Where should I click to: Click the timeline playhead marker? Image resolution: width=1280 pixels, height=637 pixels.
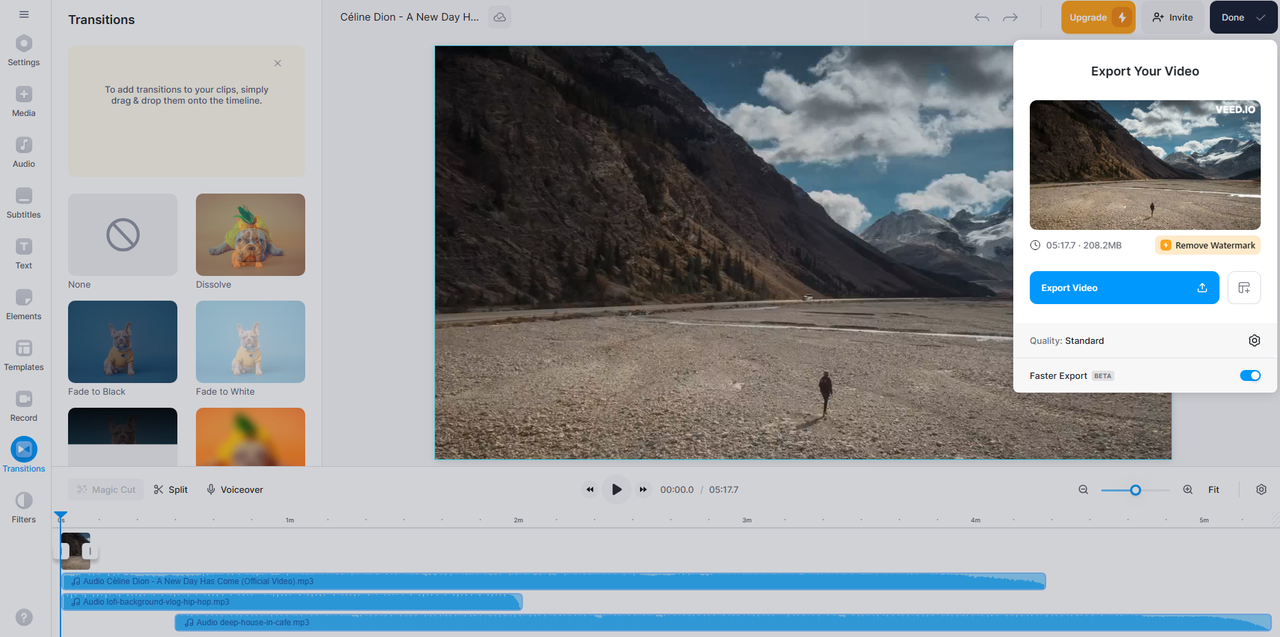(x=60, y=516)
